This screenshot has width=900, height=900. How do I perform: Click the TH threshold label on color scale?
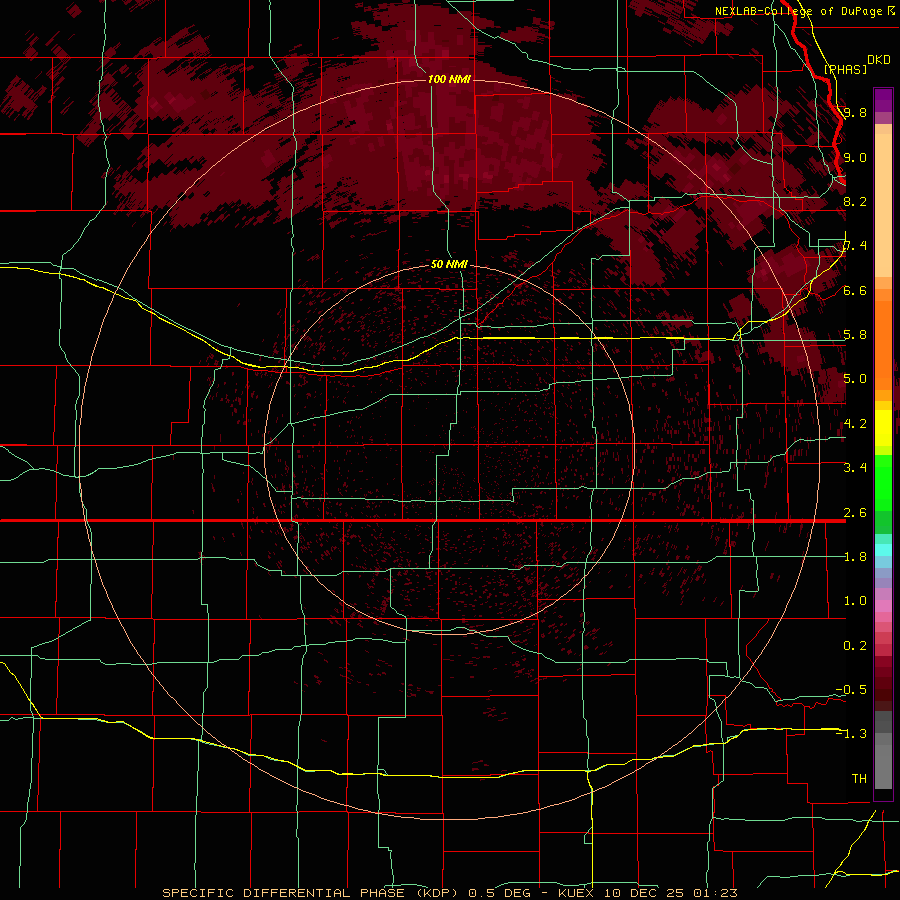point(859,778)
